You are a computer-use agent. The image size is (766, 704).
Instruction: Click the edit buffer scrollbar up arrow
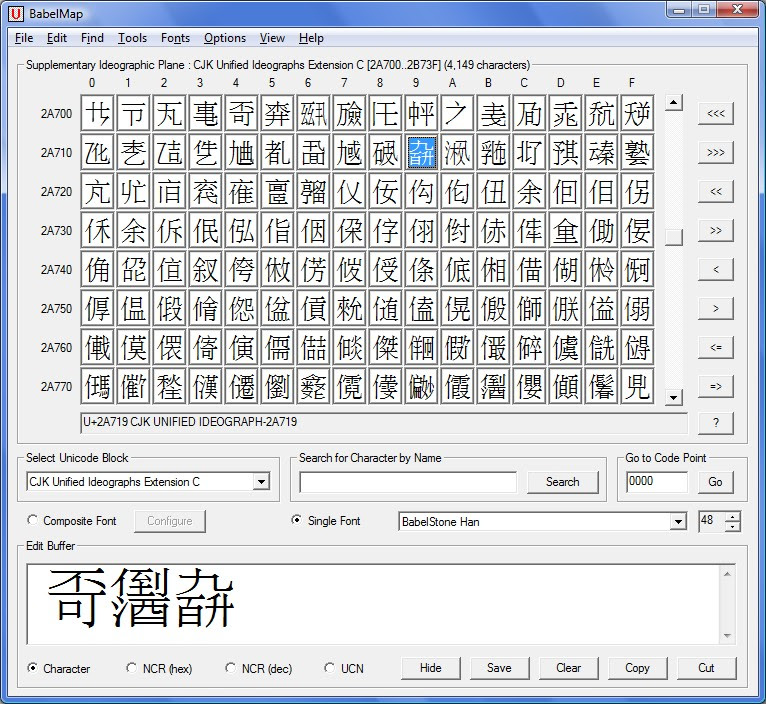(727, 574)
